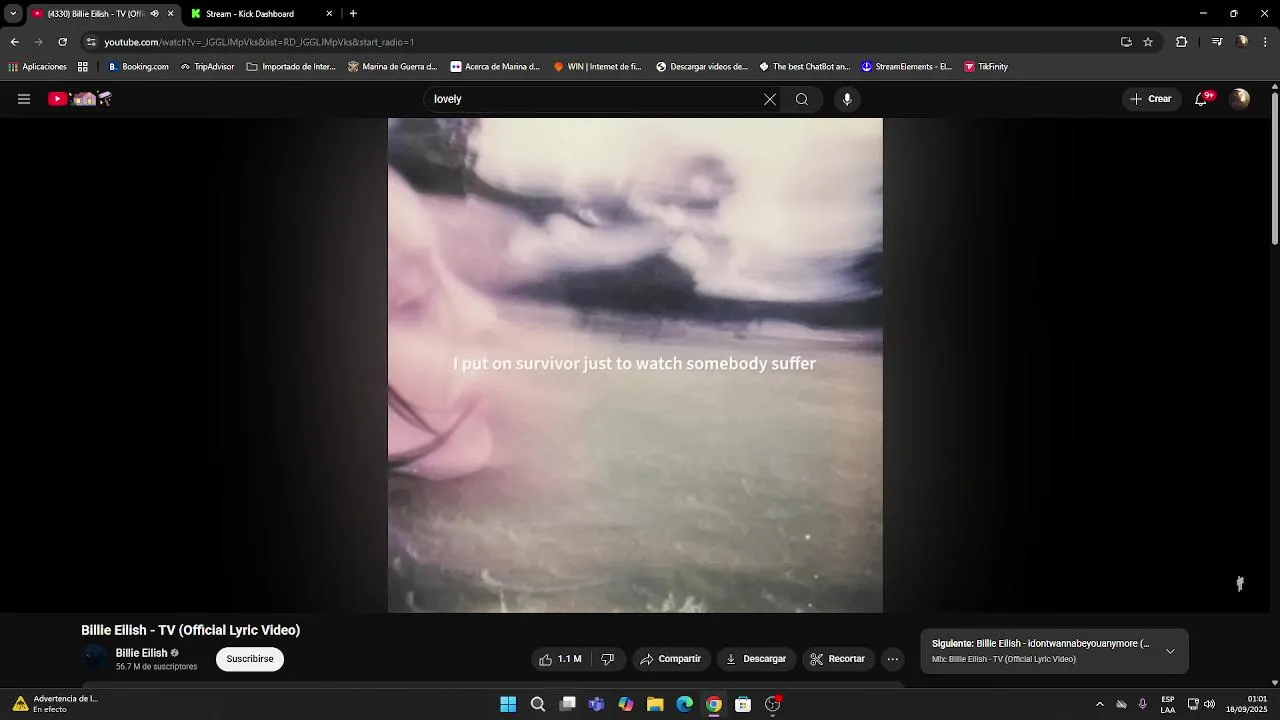Screen dimensions: 1280x720
Task: Go back to previous page
Action: (14, 42)
